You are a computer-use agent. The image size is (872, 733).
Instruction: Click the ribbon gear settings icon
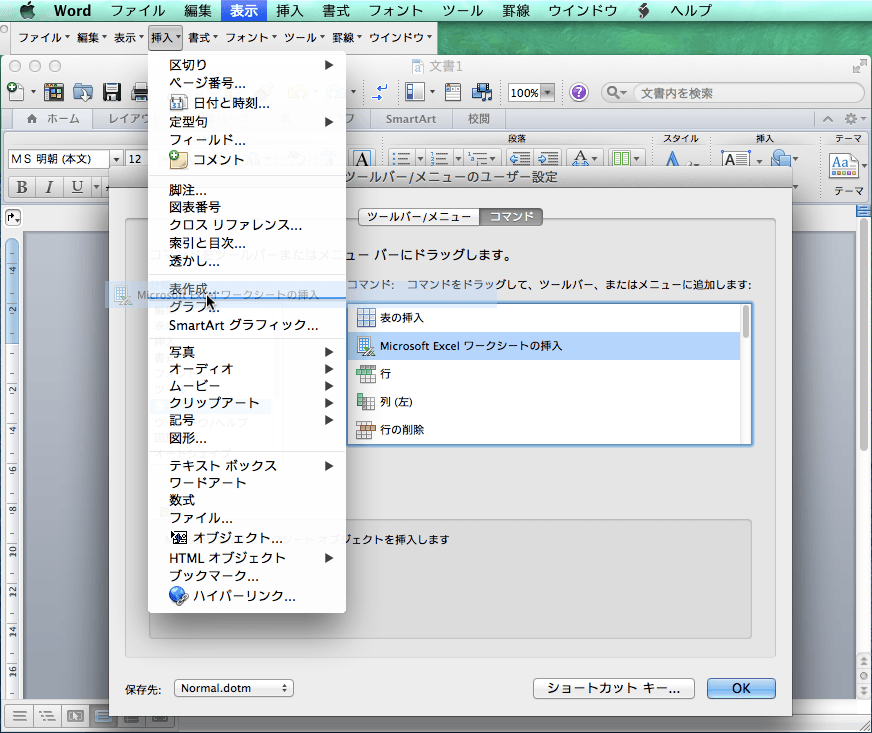point(851,118)
